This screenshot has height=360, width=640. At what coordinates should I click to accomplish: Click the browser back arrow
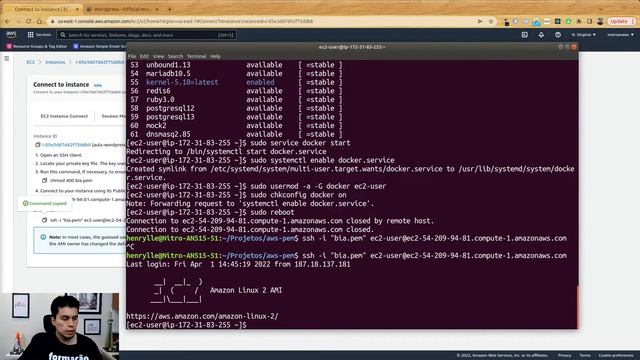7,21
